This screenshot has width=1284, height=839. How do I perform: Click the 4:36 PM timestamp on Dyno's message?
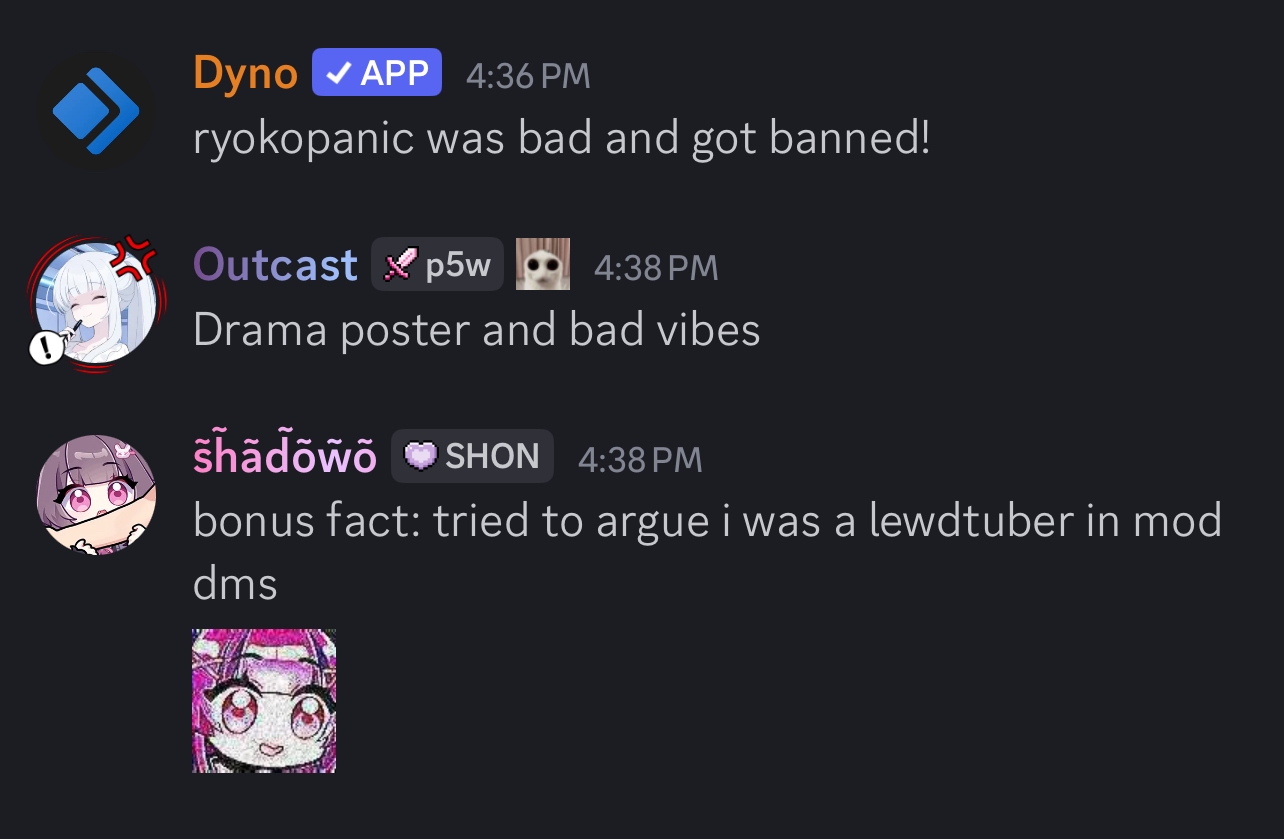tap(528, 76)
